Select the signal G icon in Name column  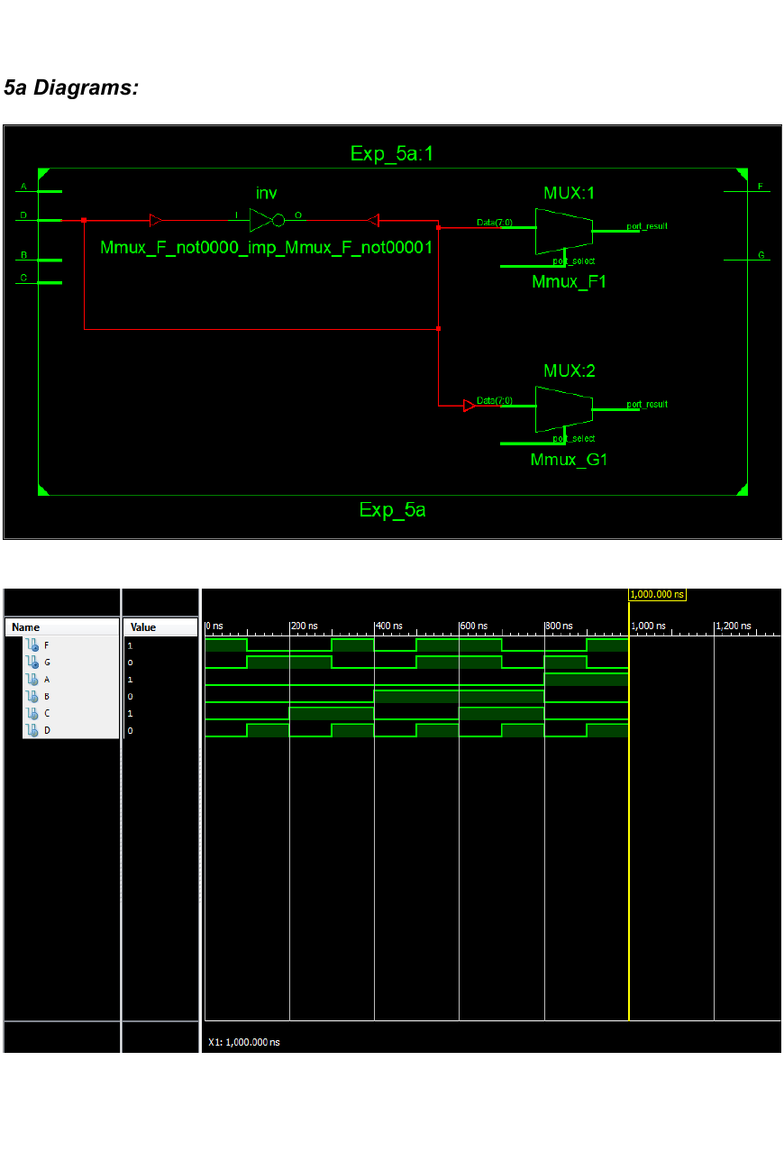(x=32, y=662)
